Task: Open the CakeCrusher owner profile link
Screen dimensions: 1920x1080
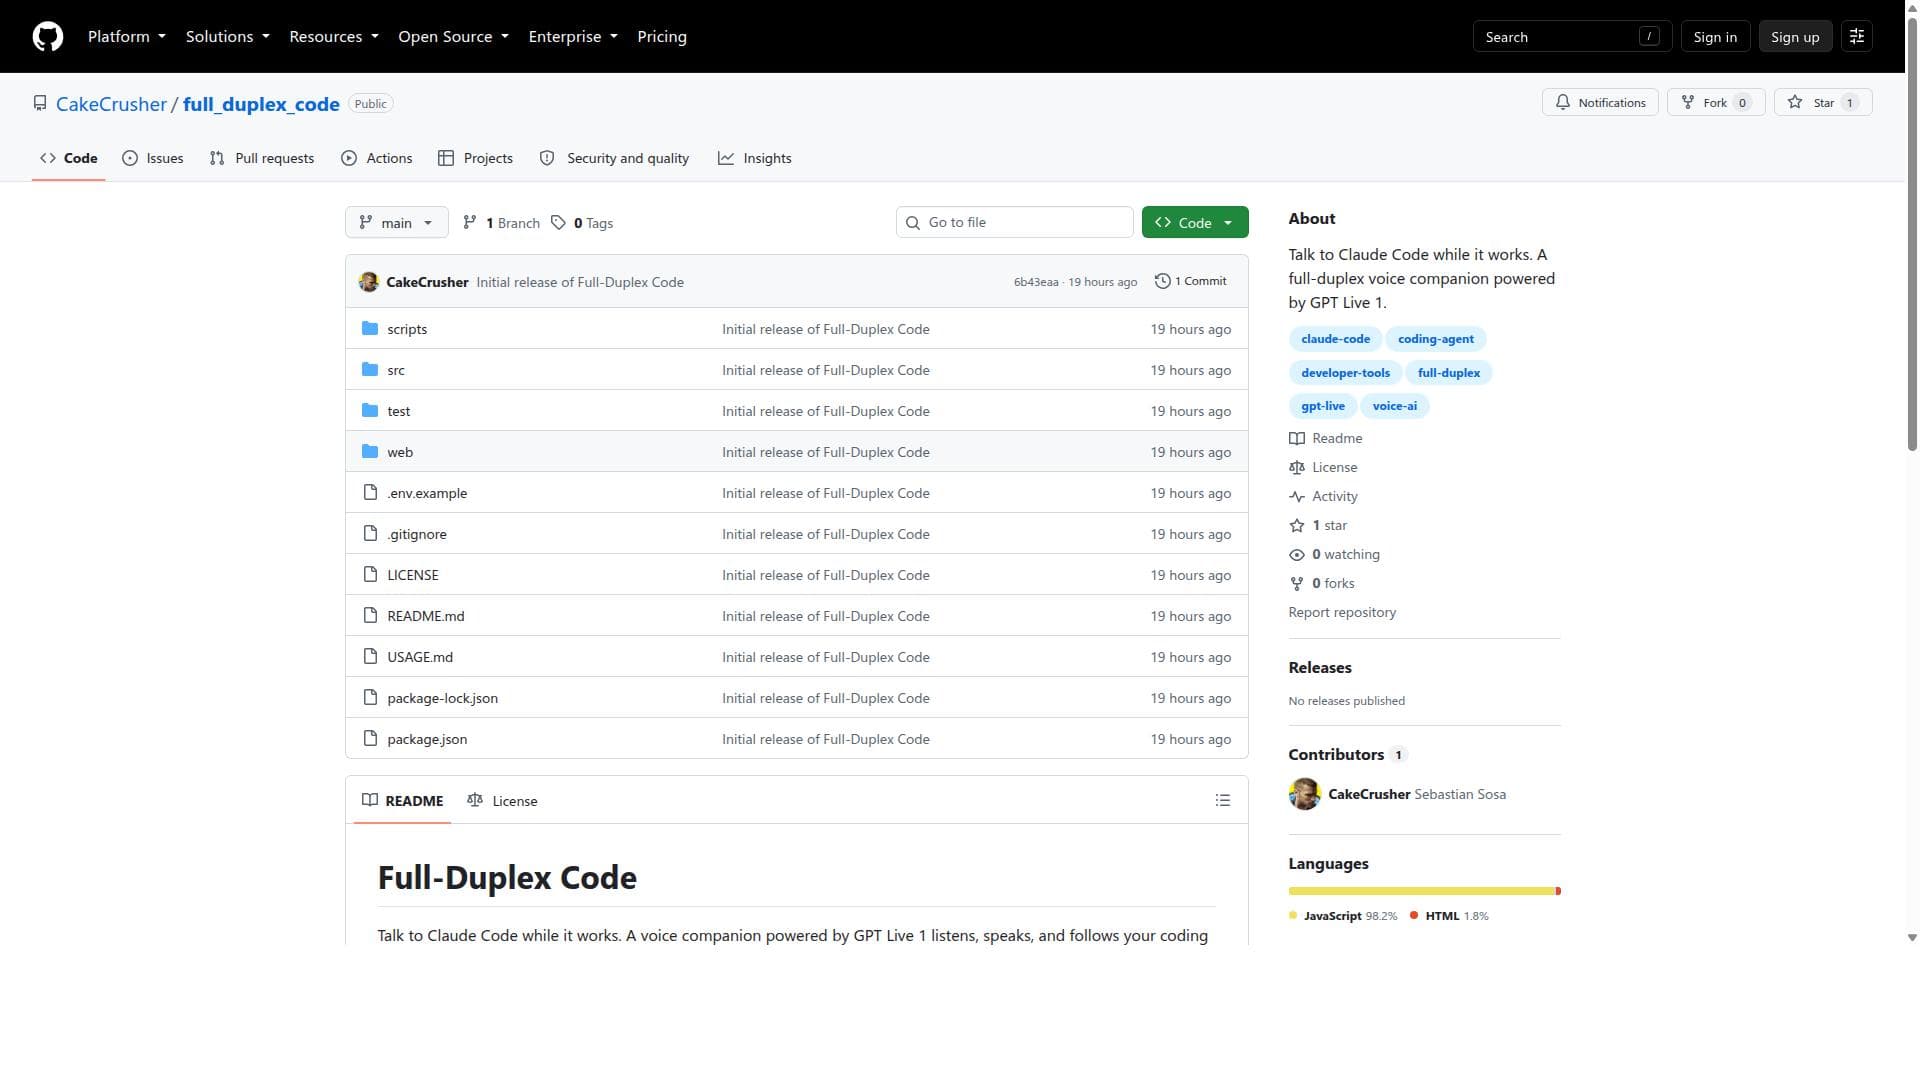Action: (111, 104)
